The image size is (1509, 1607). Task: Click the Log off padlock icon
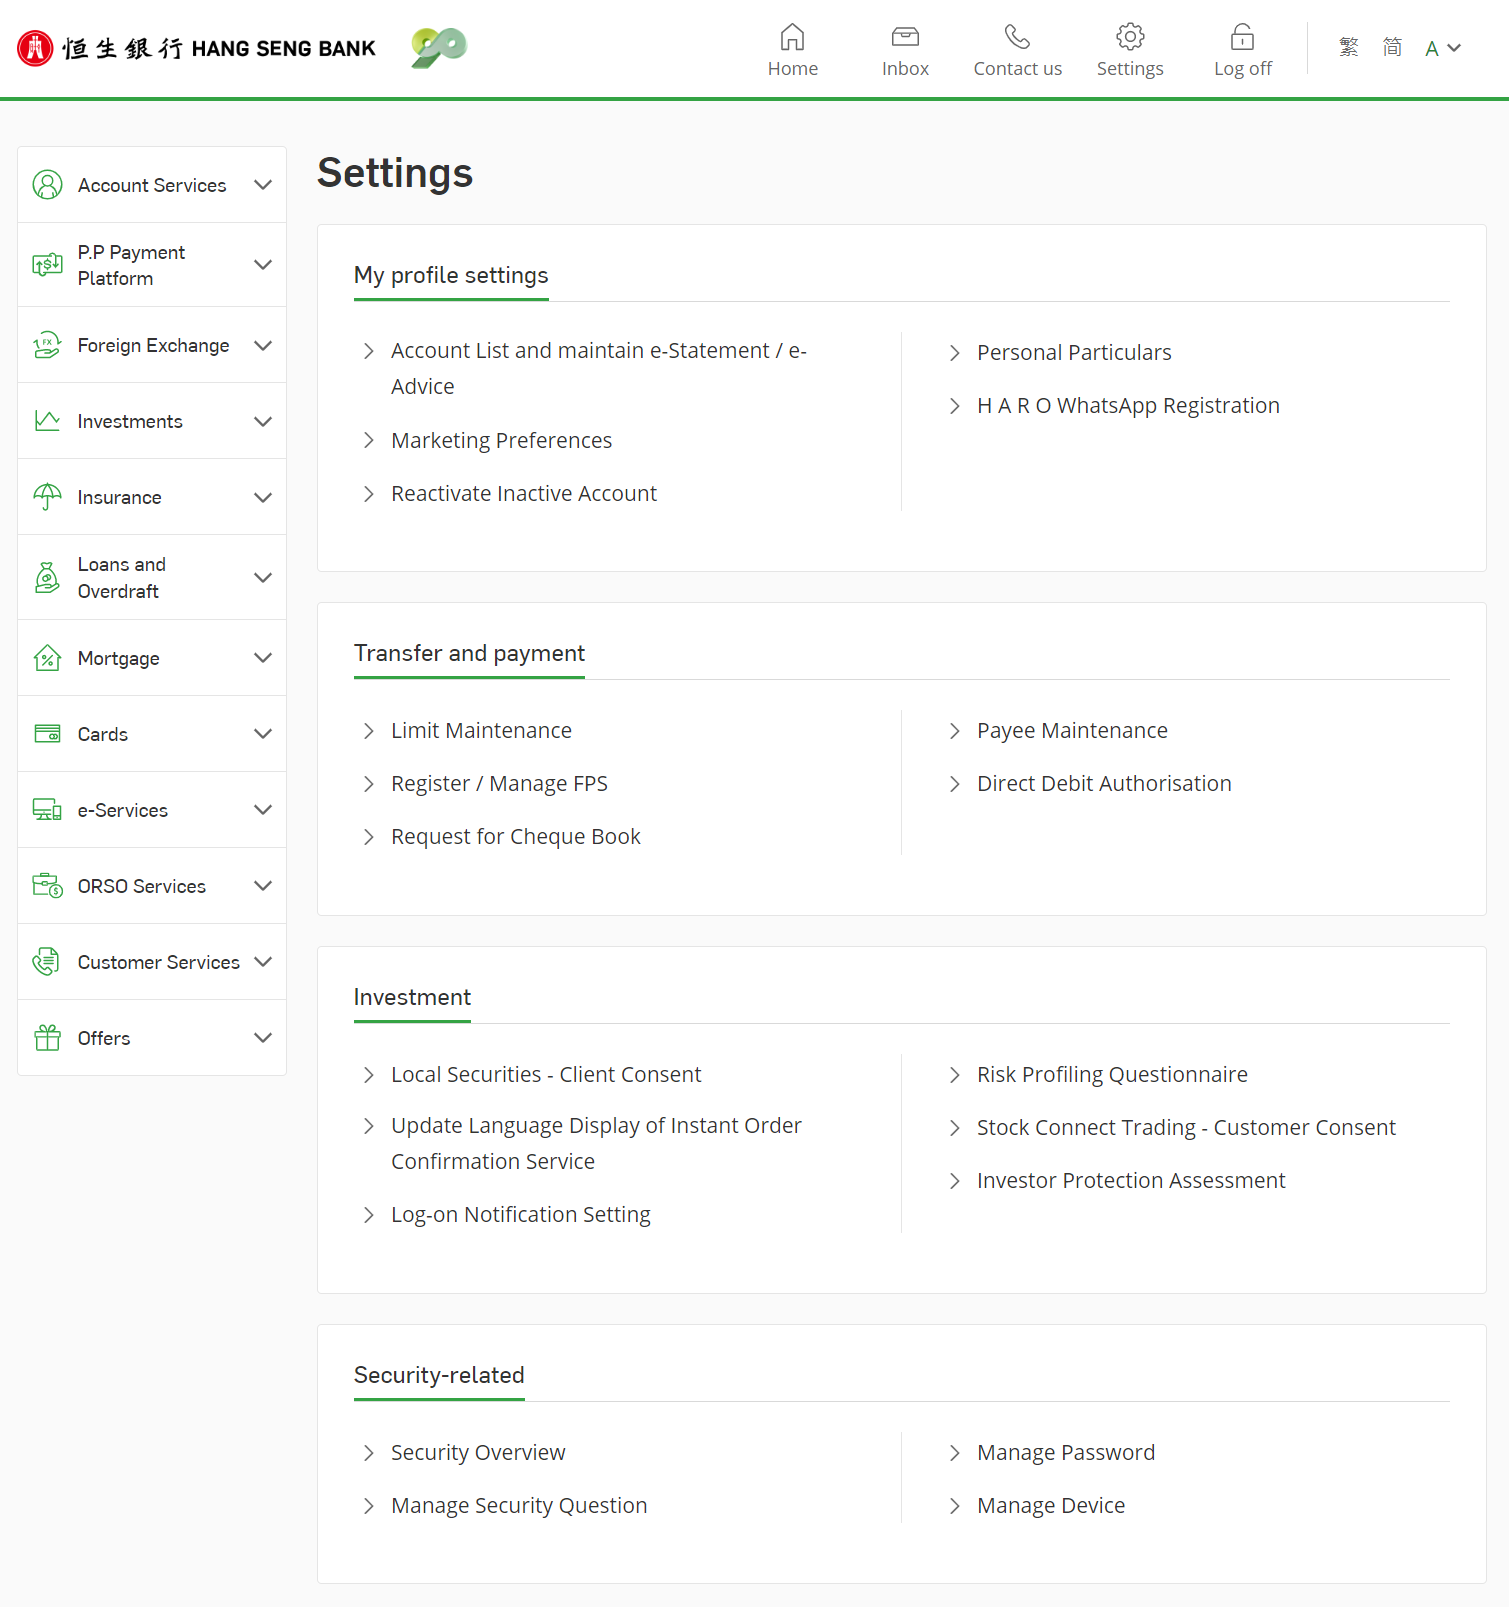[x=1242, y=37]
